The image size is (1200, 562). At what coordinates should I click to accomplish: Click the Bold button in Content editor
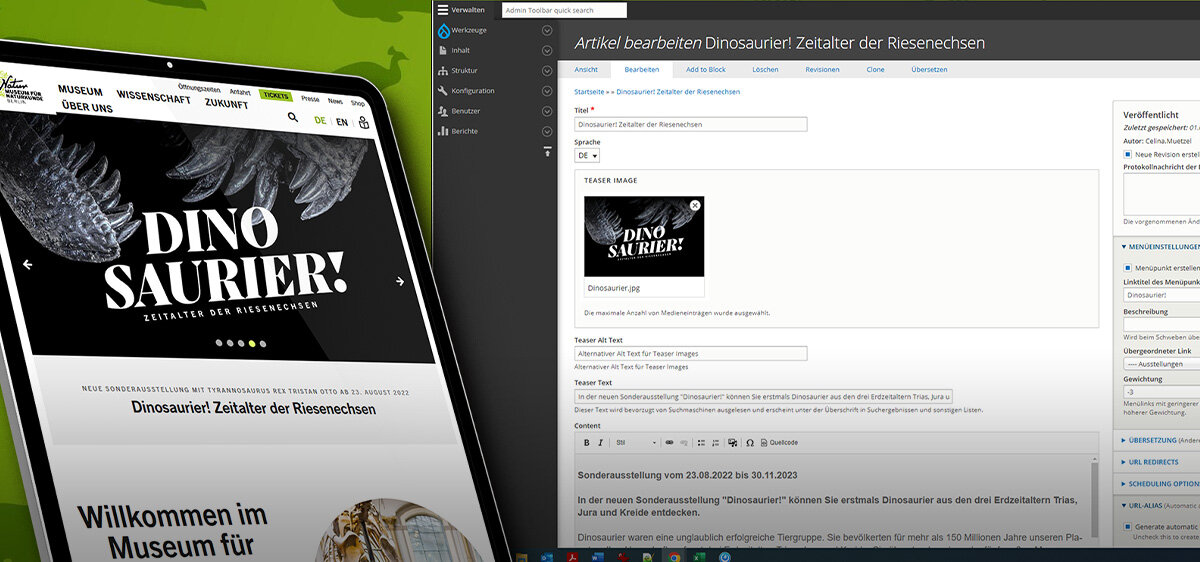pos(587,442)
